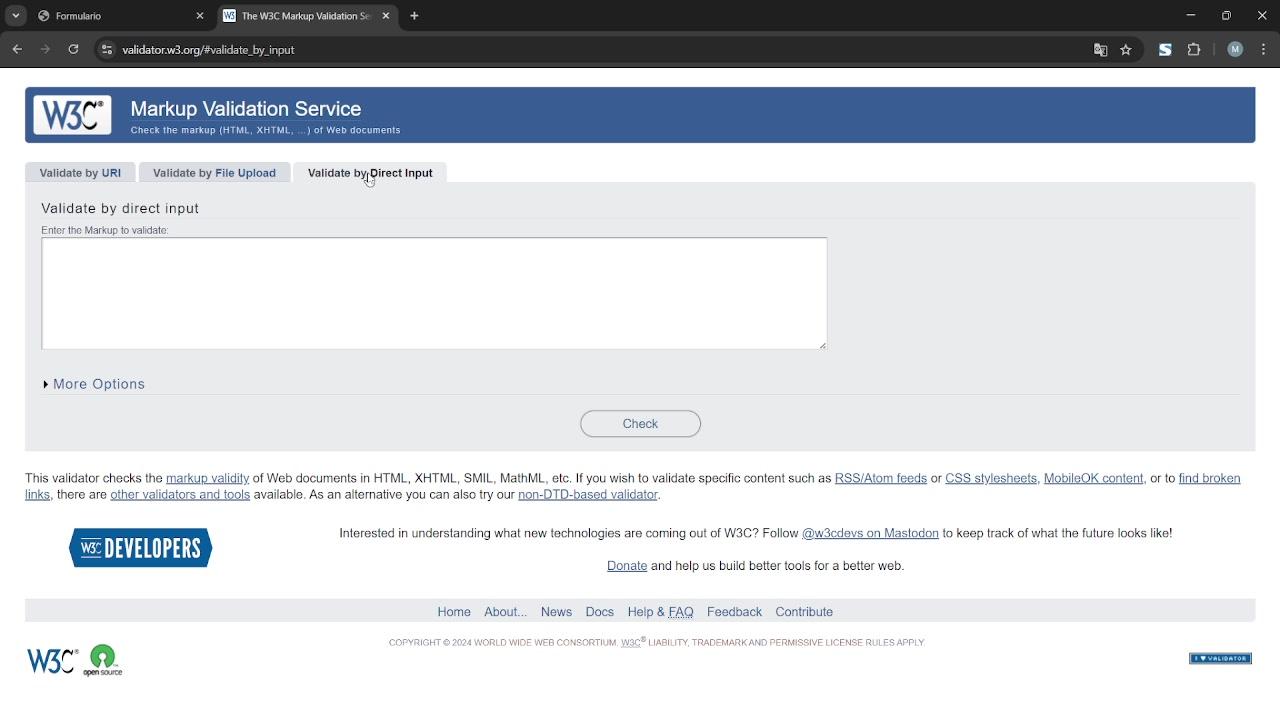The width and height of the screenshot is (1280, 720).
Task: Click the Donate link
Action: point(627,566)
